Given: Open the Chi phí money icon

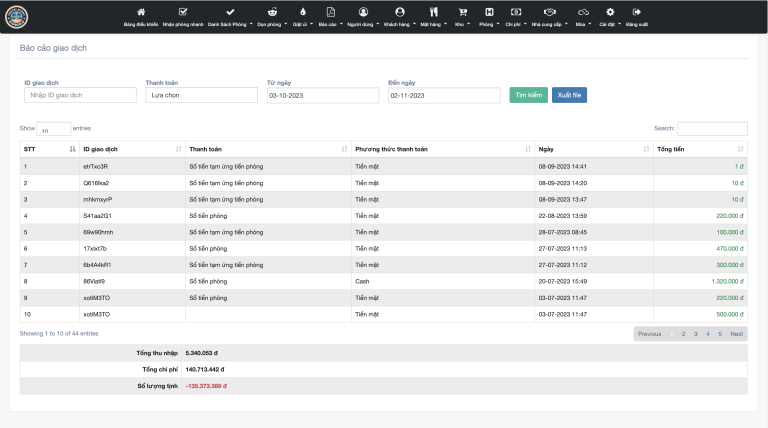Looking at the screenshot, I should tap(516, 12).
